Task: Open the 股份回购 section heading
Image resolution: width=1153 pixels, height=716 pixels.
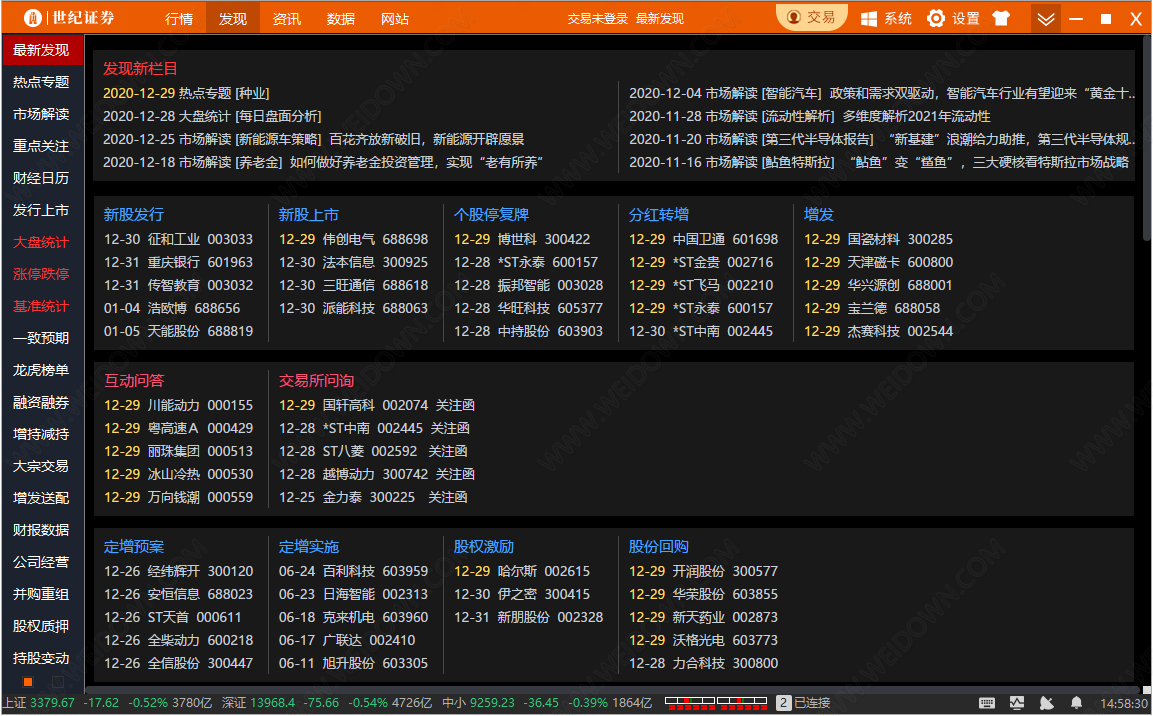Action: (658, 547)
